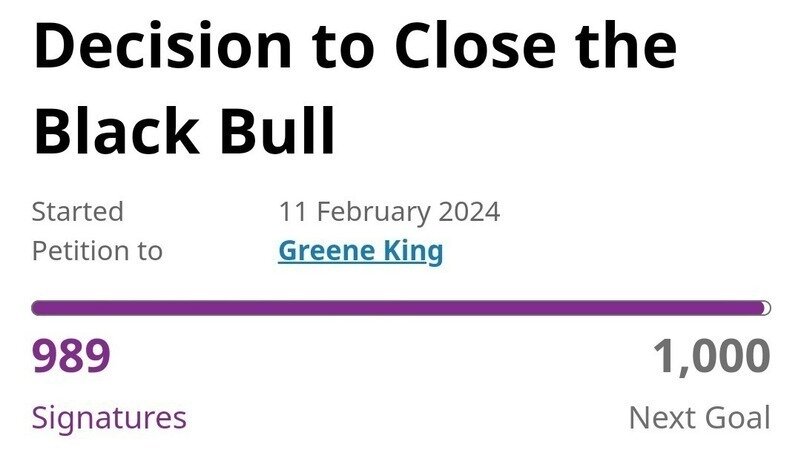Viewport: 800px width, 450px height.
Task: Click the word King in the link
Action: click(410, 250)
